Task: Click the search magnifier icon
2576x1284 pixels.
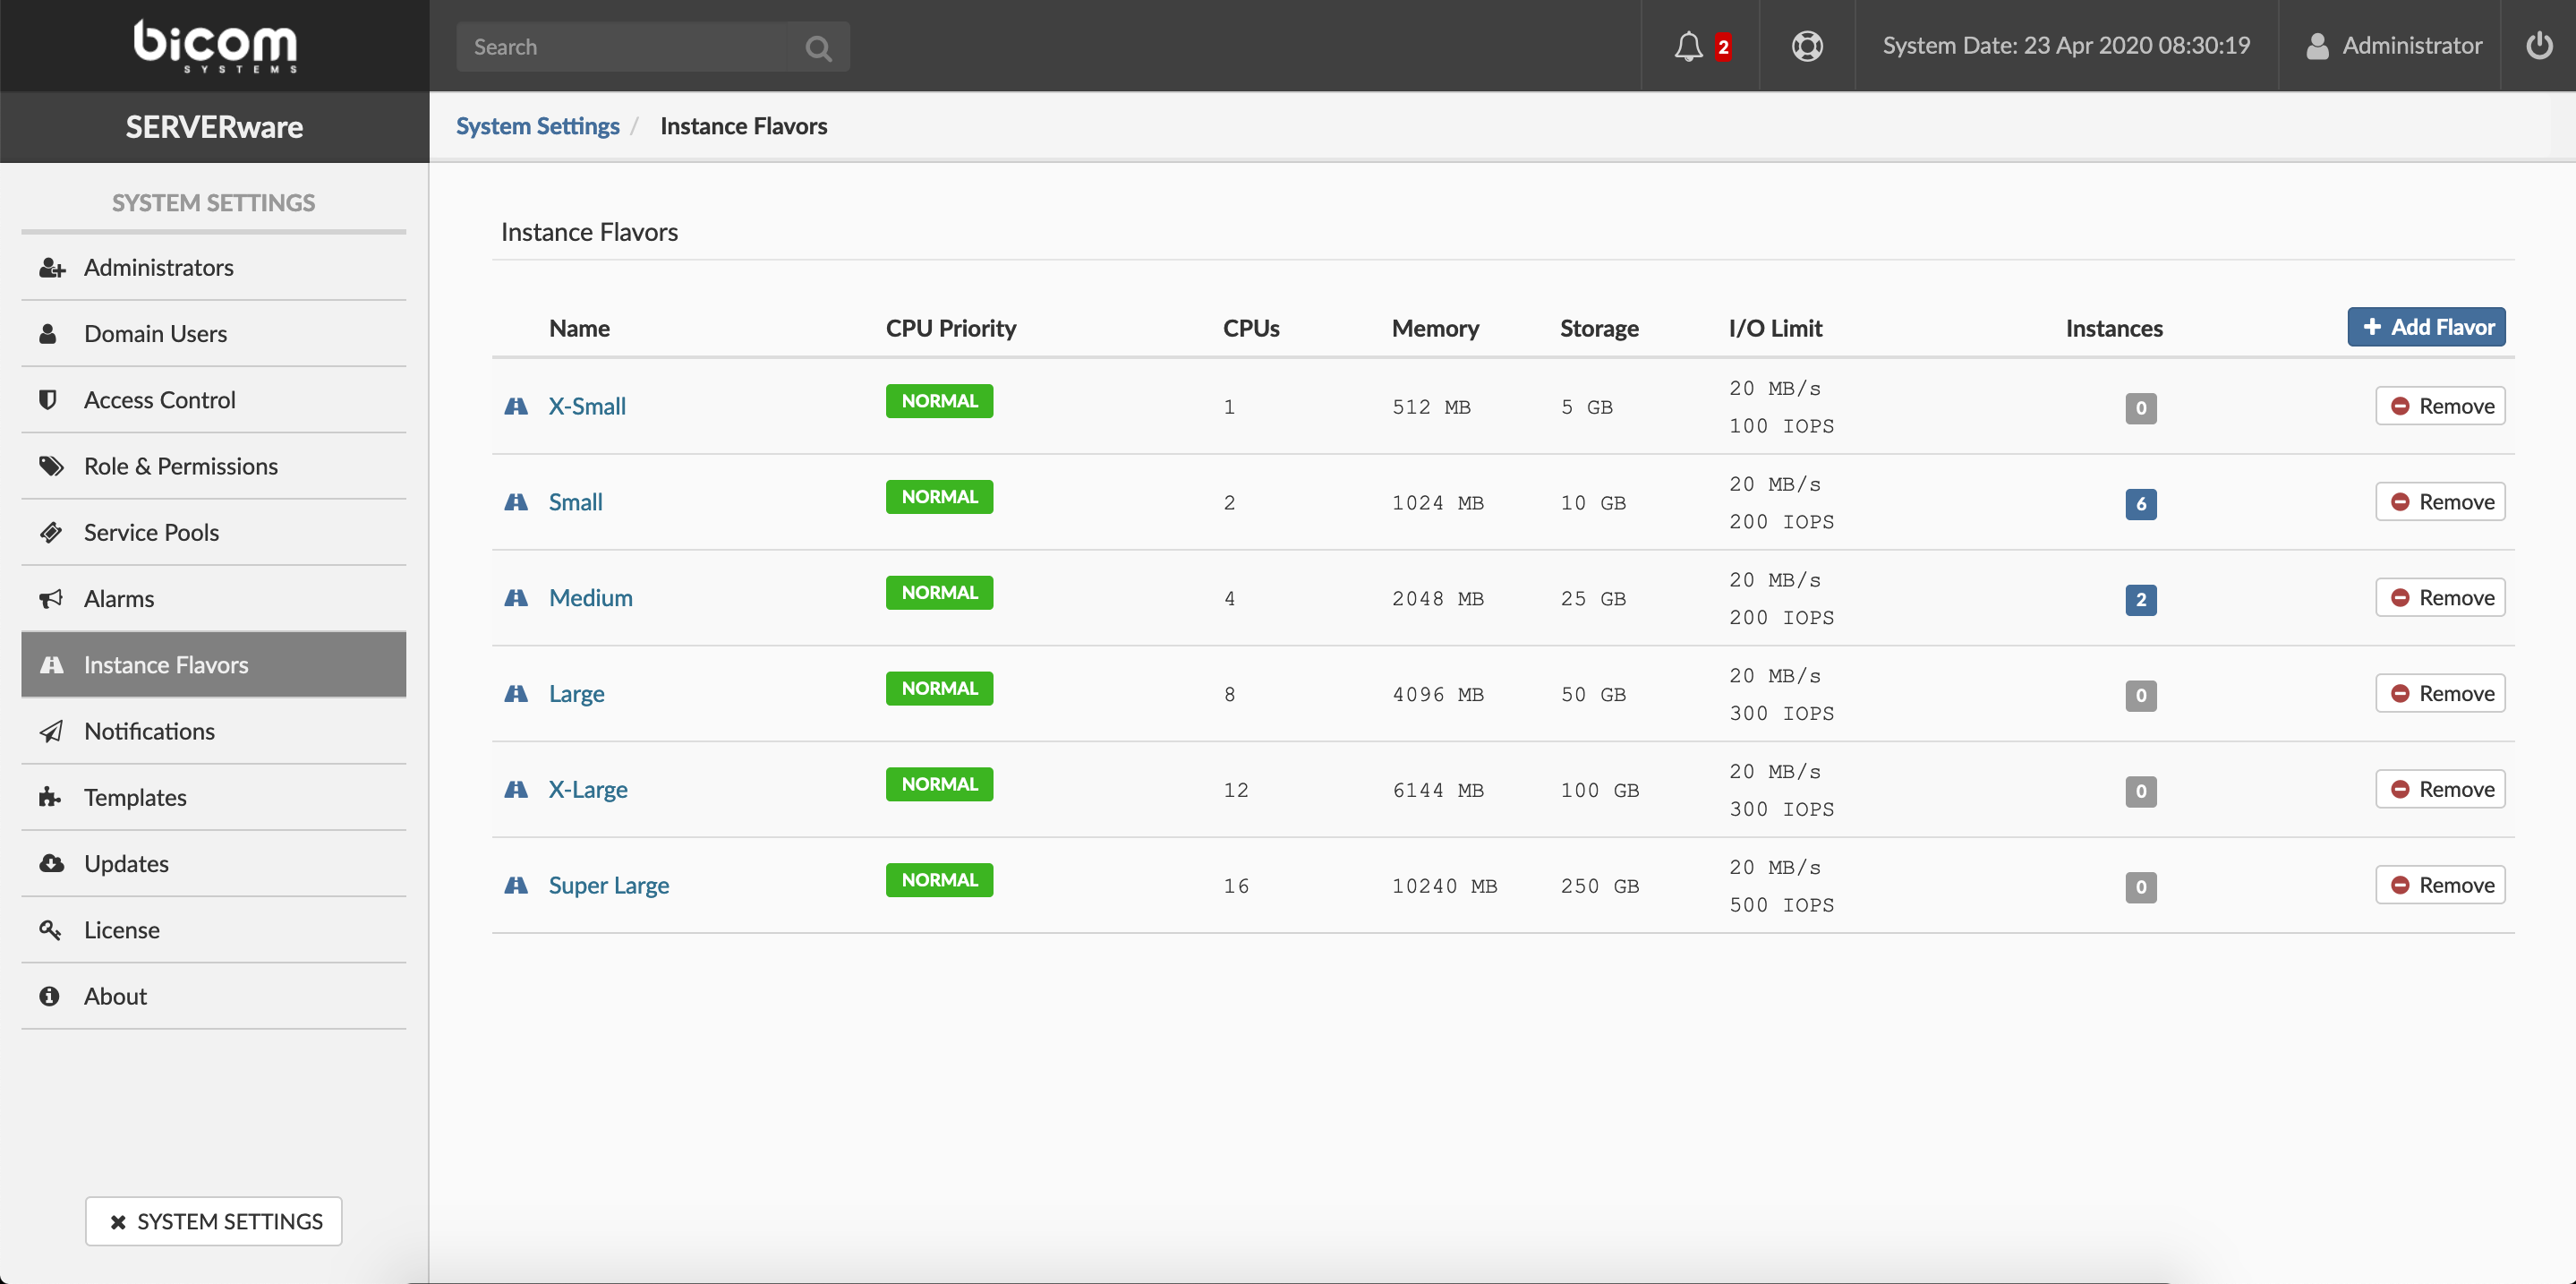Action: (x=818, y=47)
